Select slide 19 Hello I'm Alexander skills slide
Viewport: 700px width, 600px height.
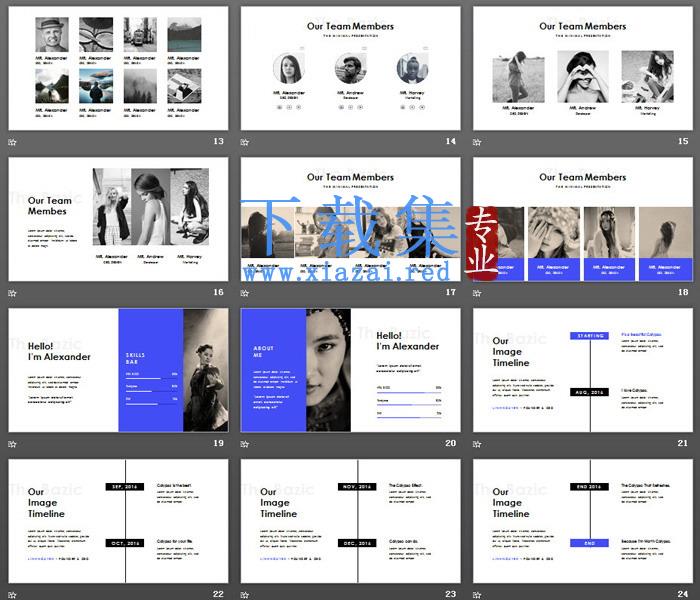point(118,370)
